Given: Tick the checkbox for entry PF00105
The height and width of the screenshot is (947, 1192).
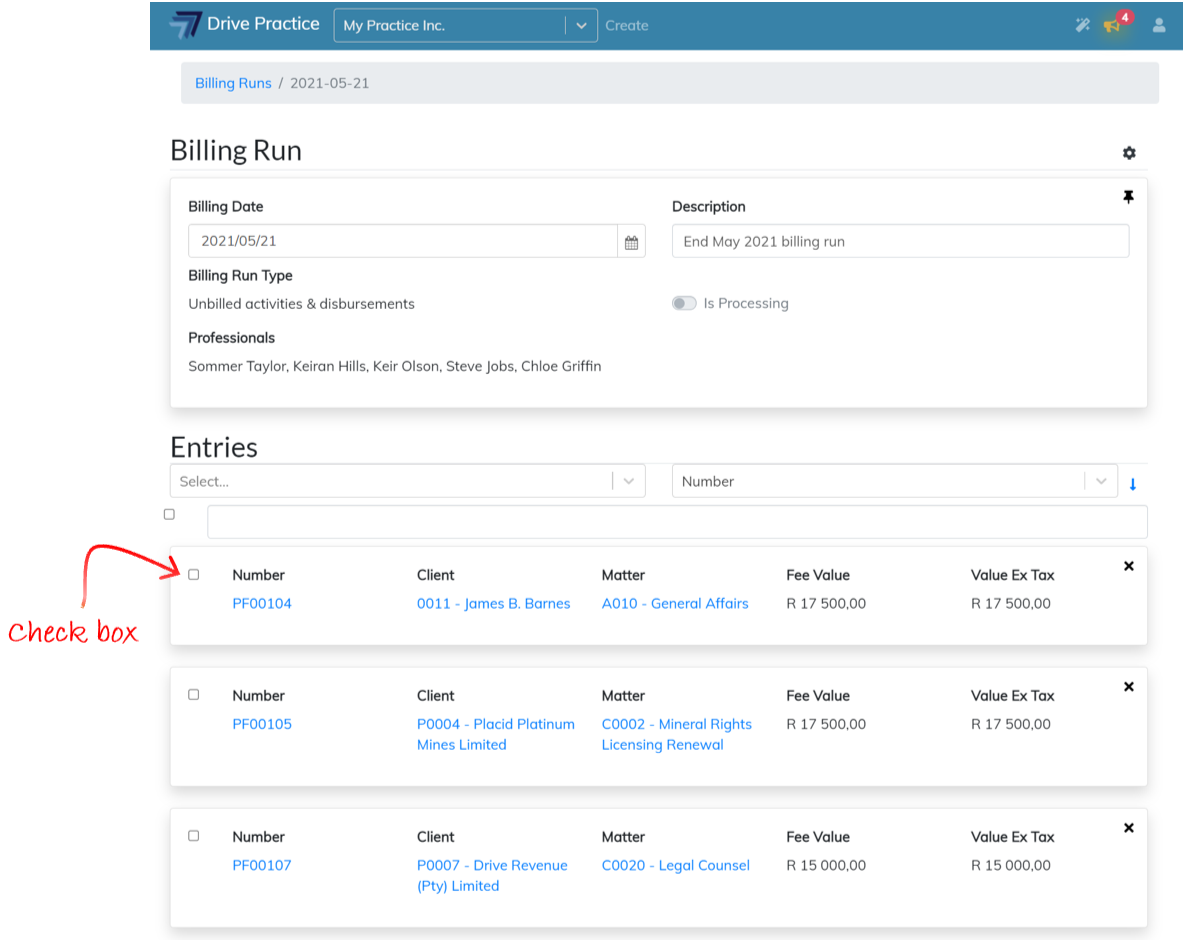Looking at the screenshot, I should coord(194,695).
